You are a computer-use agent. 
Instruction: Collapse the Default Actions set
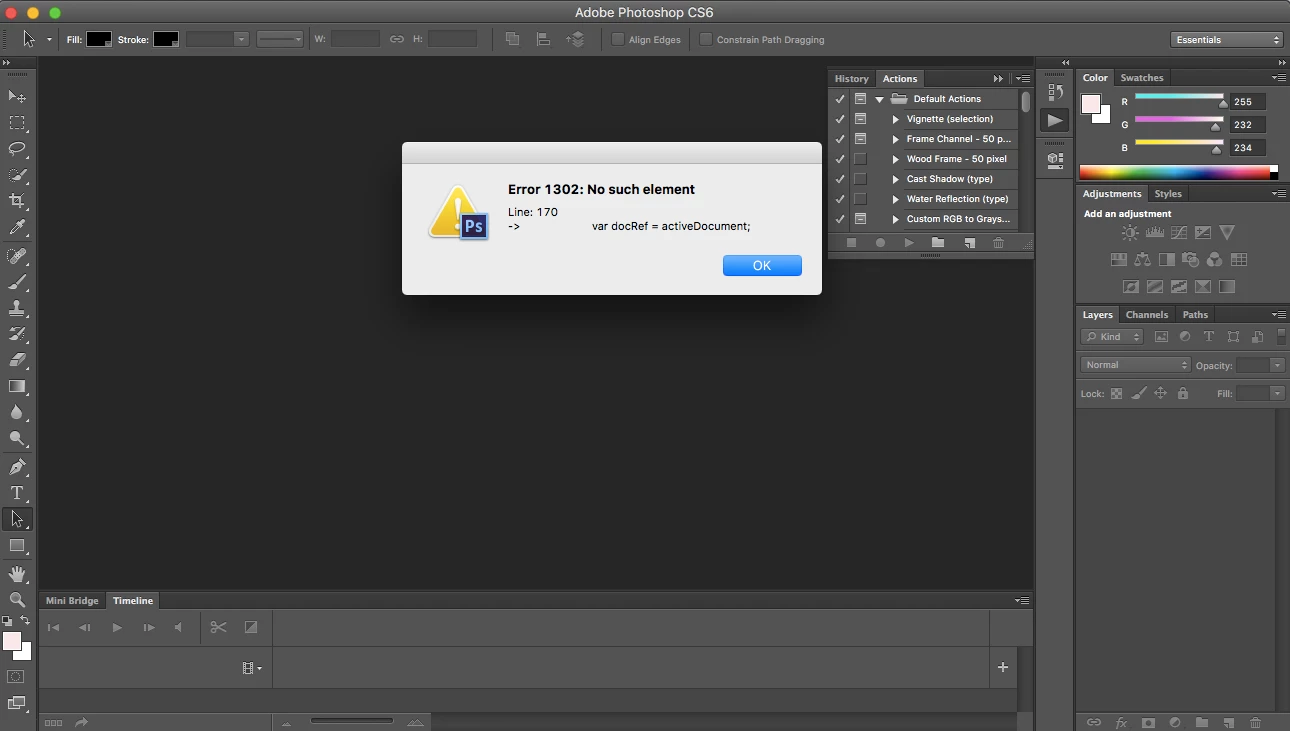(880, 99)
